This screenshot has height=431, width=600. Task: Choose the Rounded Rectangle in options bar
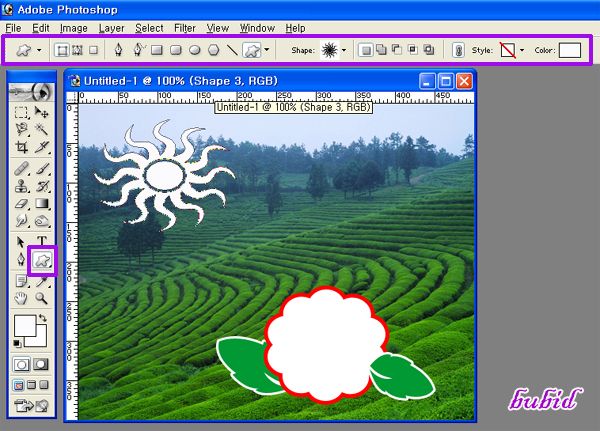[x=176, y=50]
